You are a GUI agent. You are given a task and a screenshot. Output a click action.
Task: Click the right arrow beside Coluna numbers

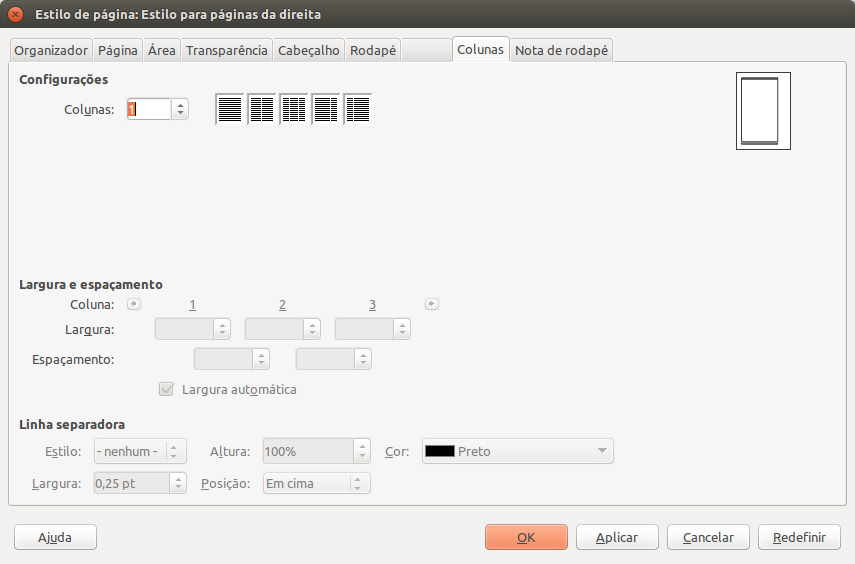(x=431, y=304)
